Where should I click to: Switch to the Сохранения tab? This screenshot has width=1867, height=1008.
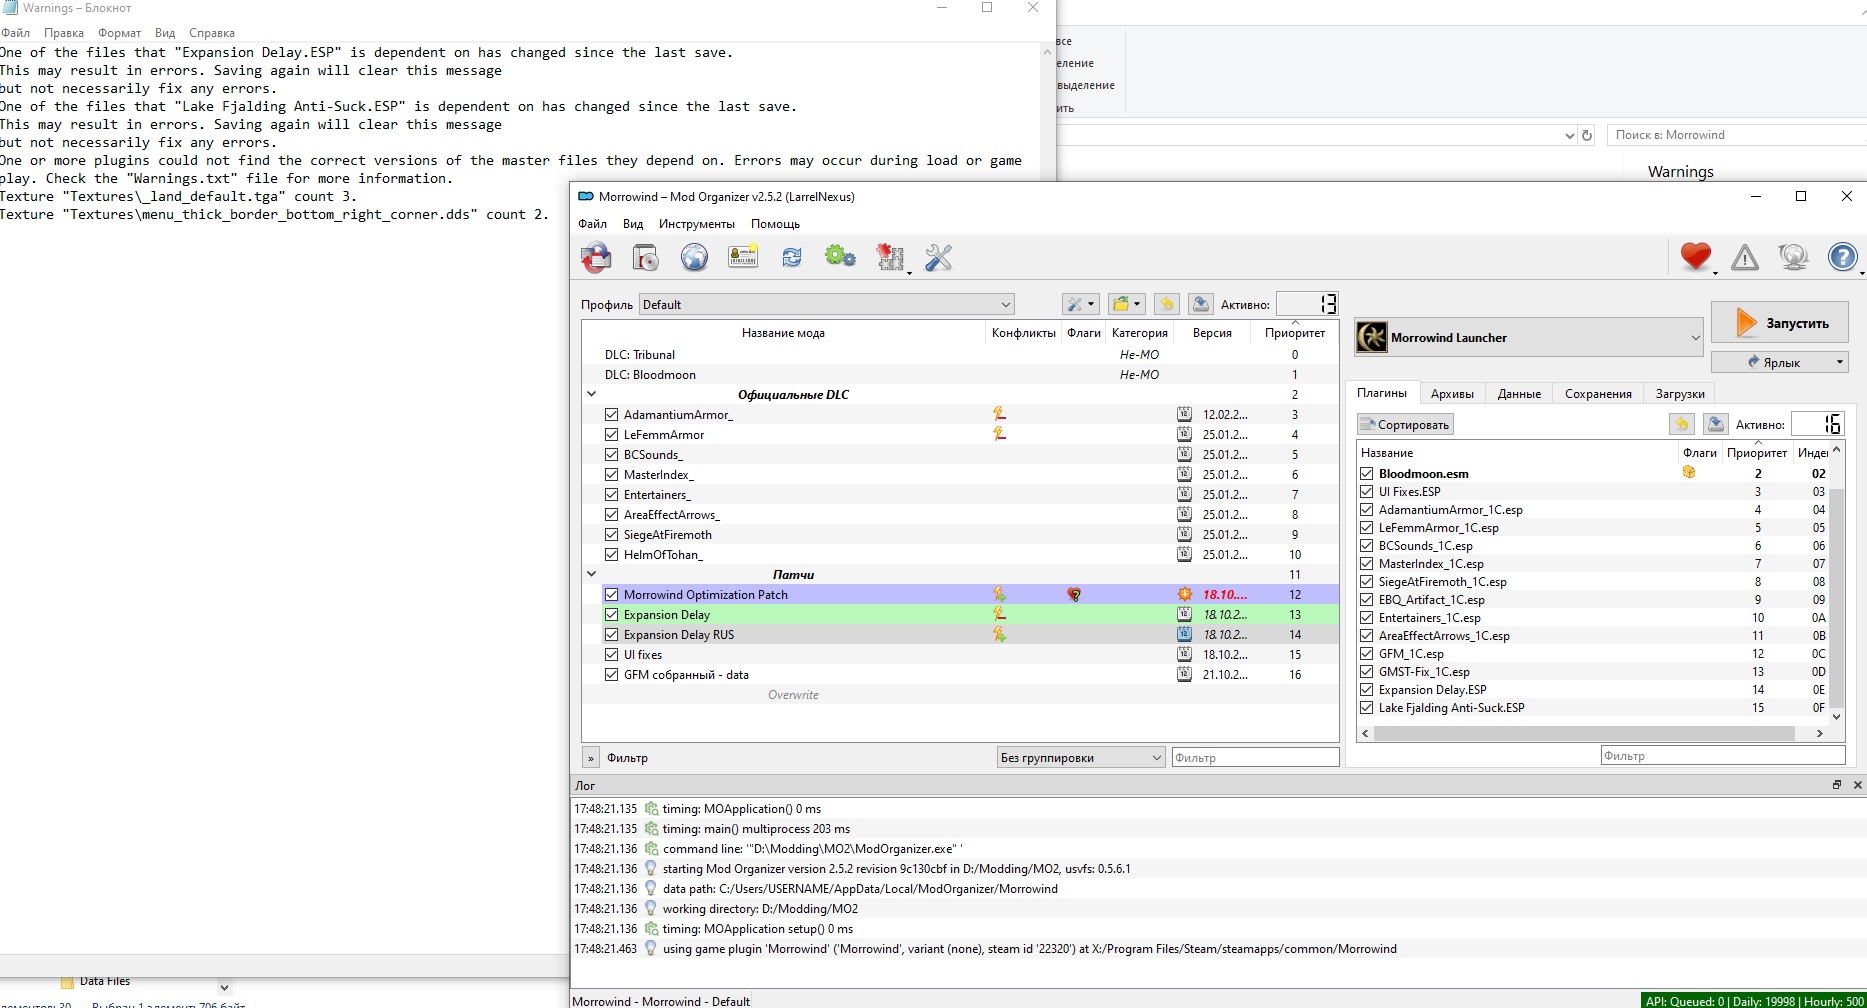(x=1598, y=394)
